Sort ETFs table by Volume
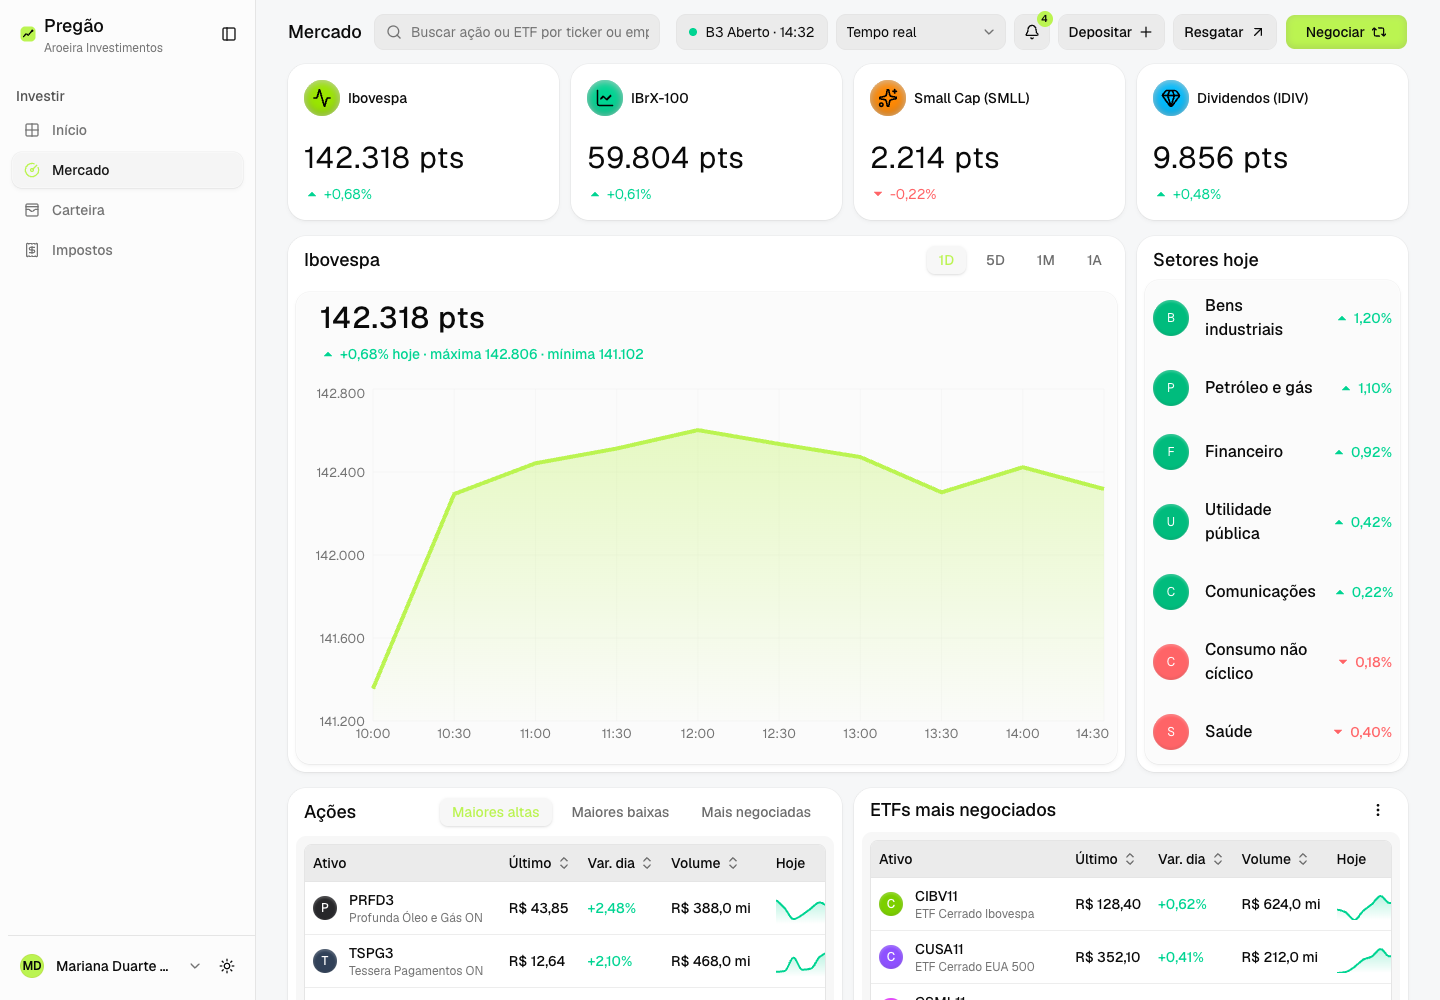The width and height of the screenshot is (1440, 1000). [1275, 859]
